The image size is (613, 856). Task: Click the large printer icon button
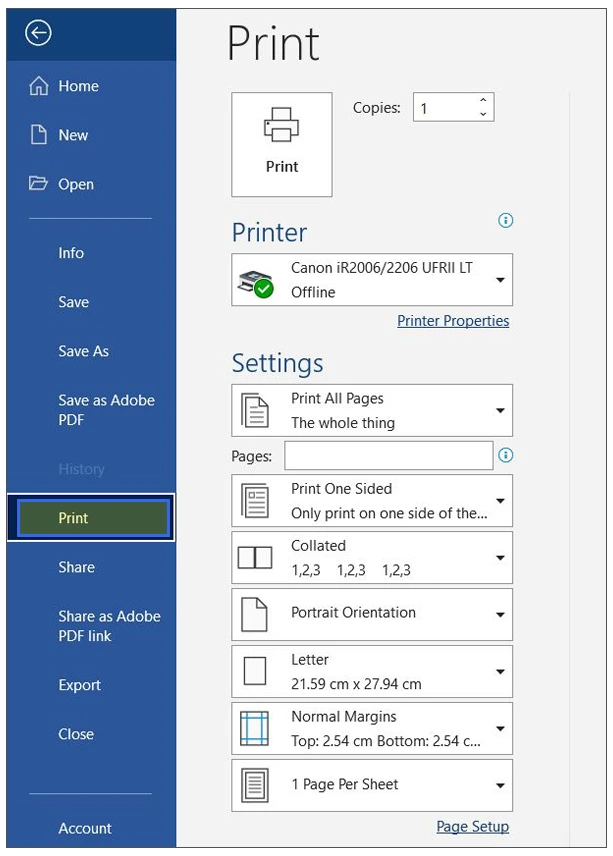(x=282, y=144)
